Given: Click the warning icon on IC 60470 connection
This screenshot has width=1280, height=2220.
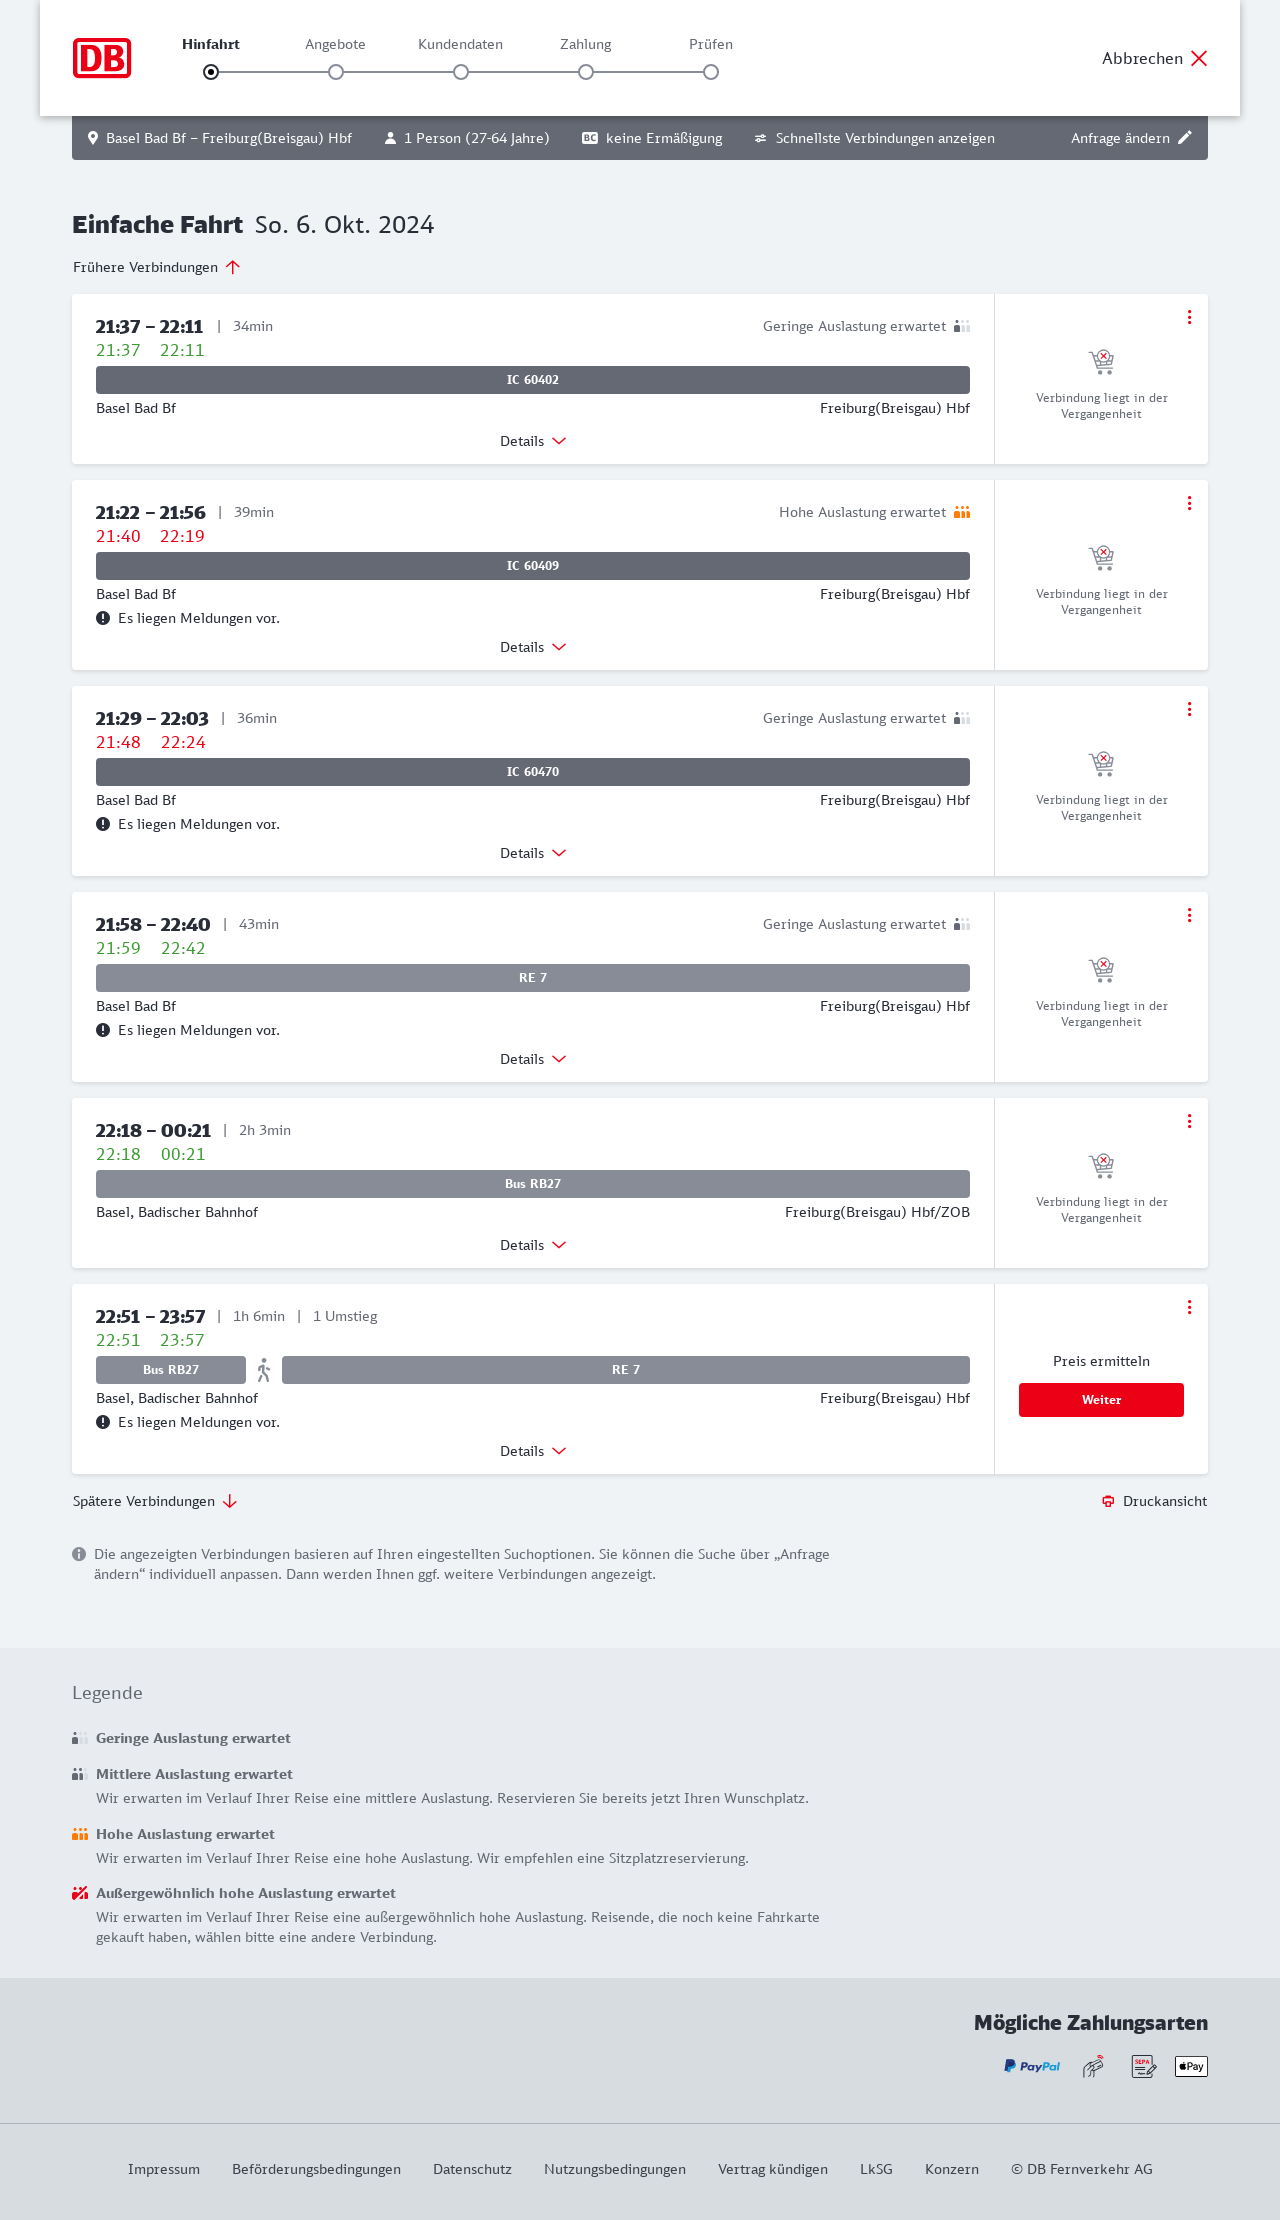Looking at the screenshot, I should click(x=103, y=824).
